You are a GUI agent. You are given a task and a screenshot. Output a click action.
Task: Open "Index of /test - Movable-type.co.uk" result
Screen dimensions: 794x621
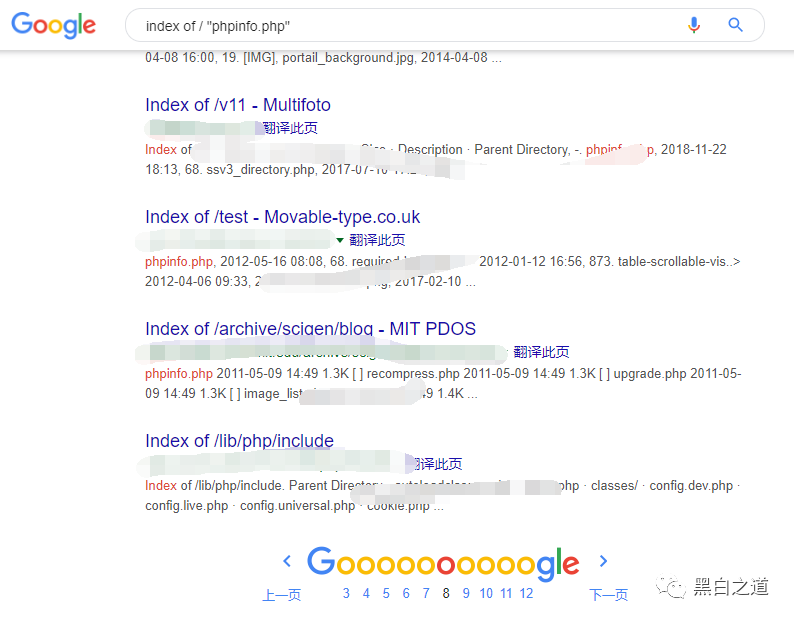click(282, 217)
